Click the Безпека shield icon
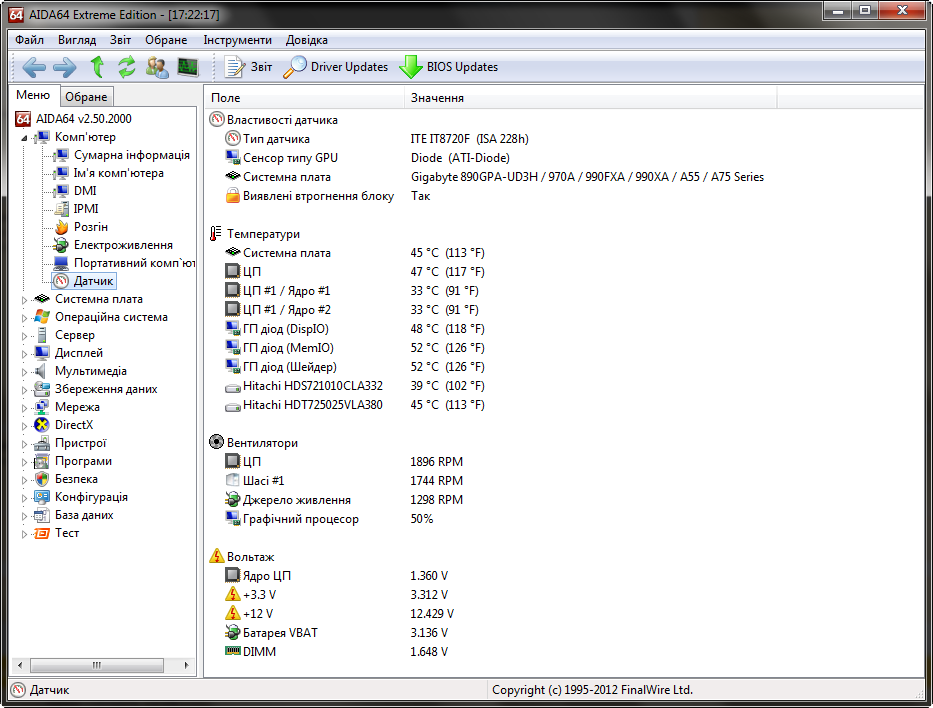Screen dimensions: 933x708 click(42, 479)
